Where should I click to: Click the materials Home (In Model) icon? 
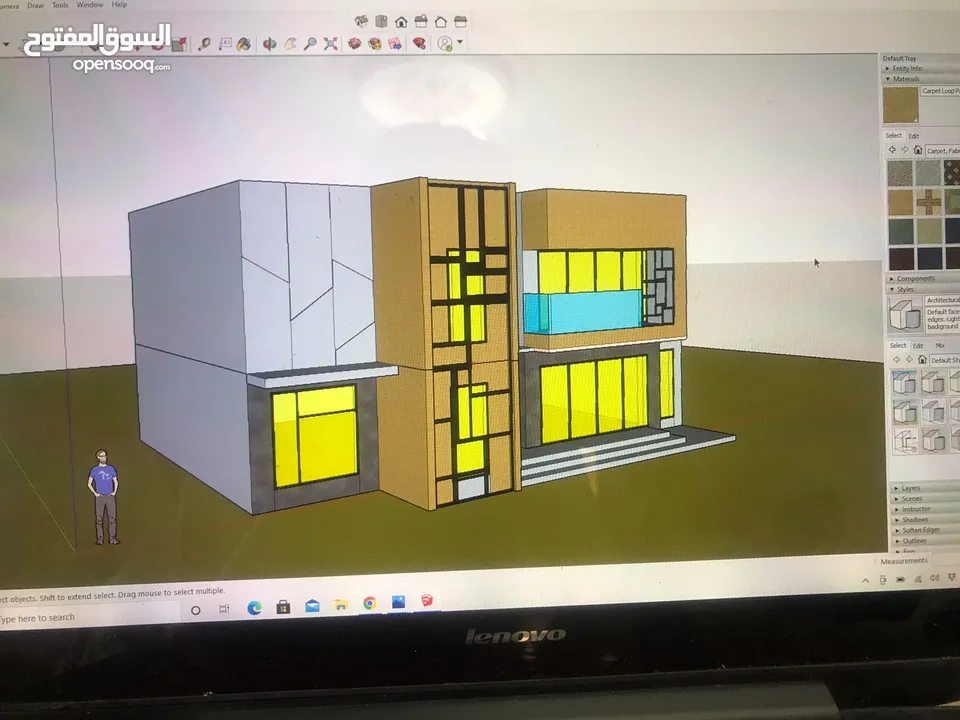pyautogui.click(x=918, y=150)
